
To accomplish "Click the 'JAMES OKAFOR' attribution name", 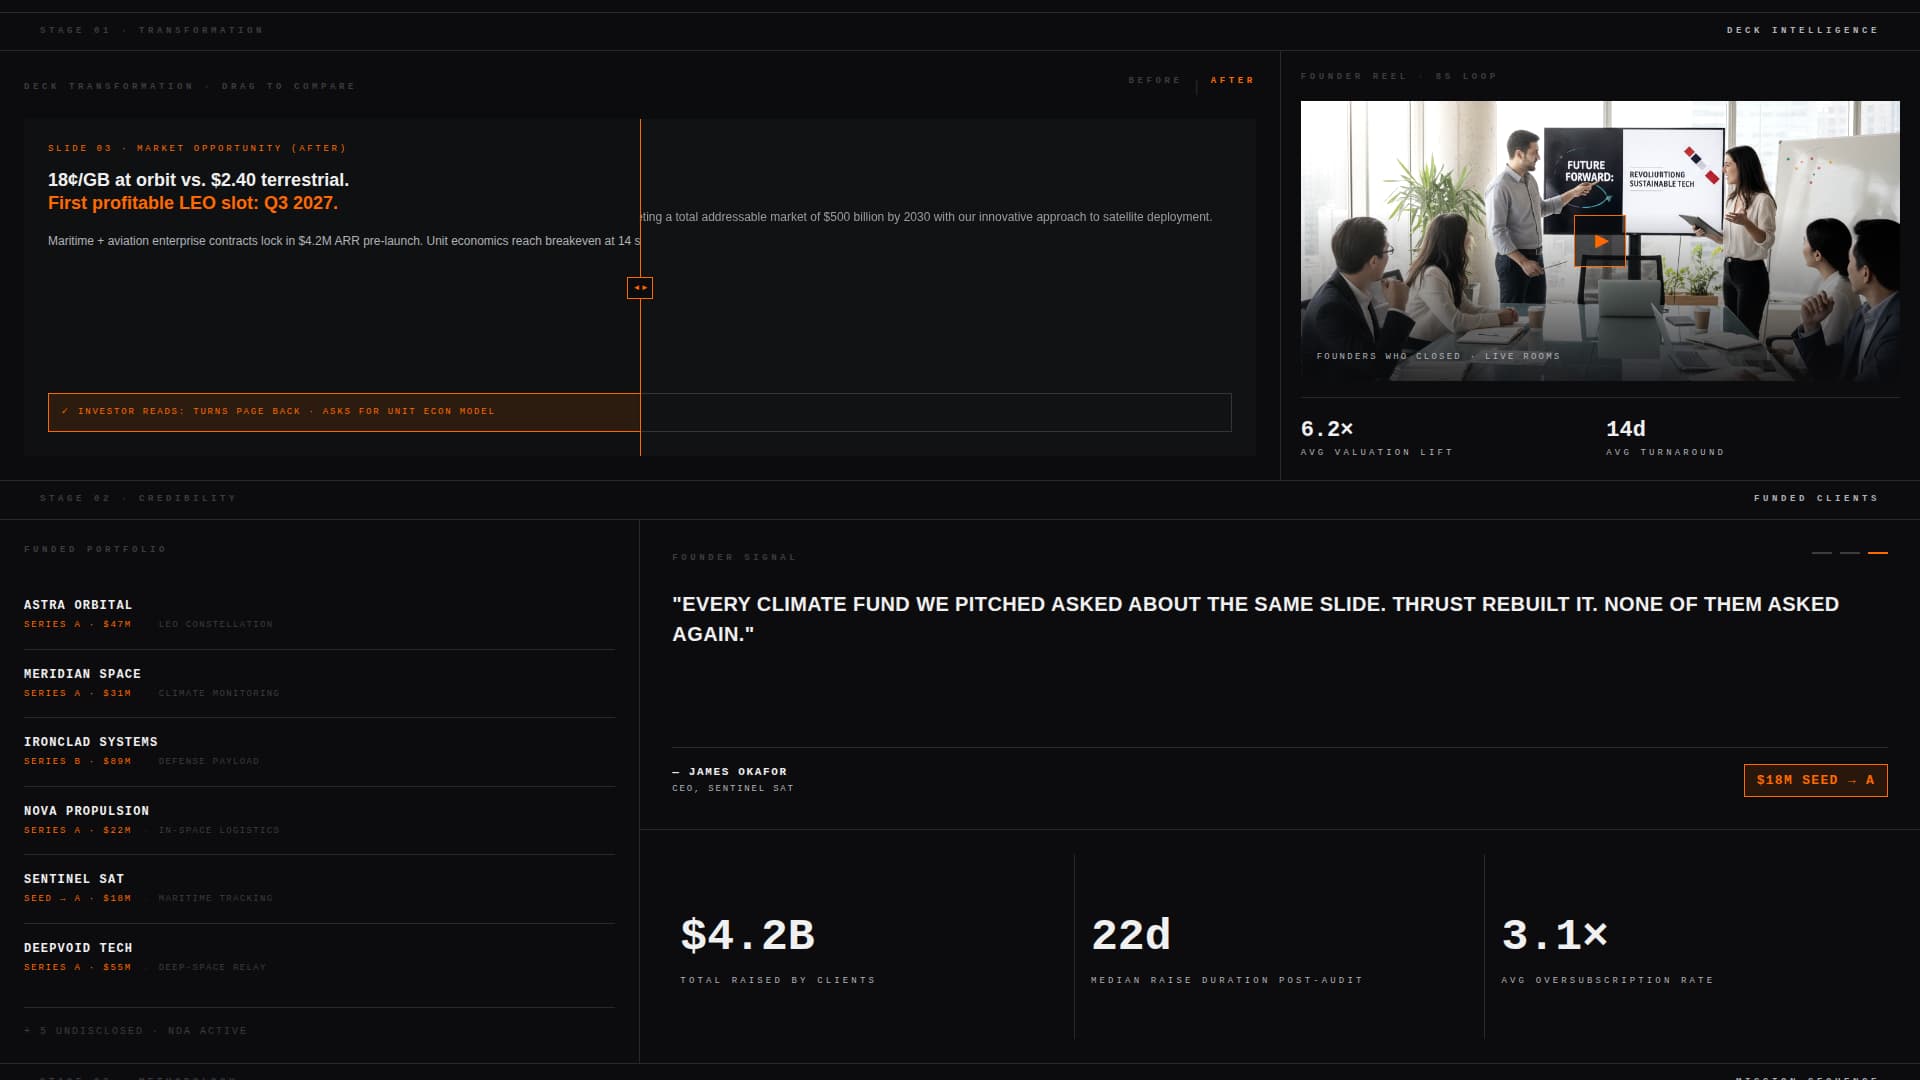I will tap(738, 772).
